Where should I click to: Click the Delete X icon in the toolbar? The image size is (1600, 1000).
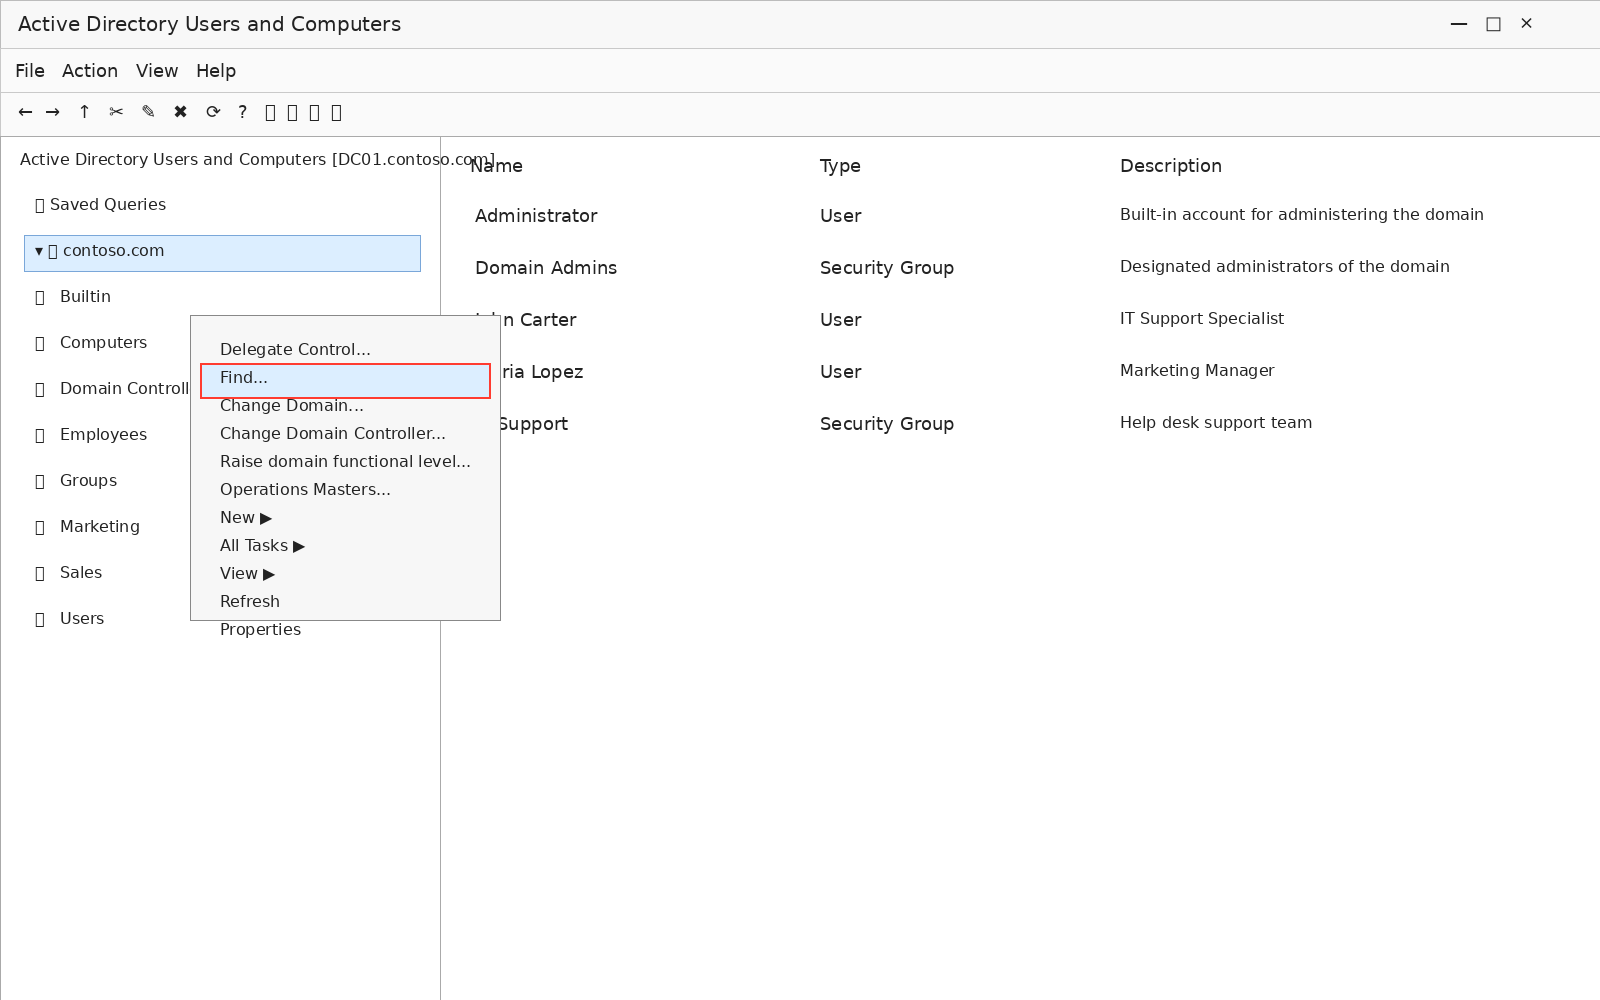pos(180,112)
